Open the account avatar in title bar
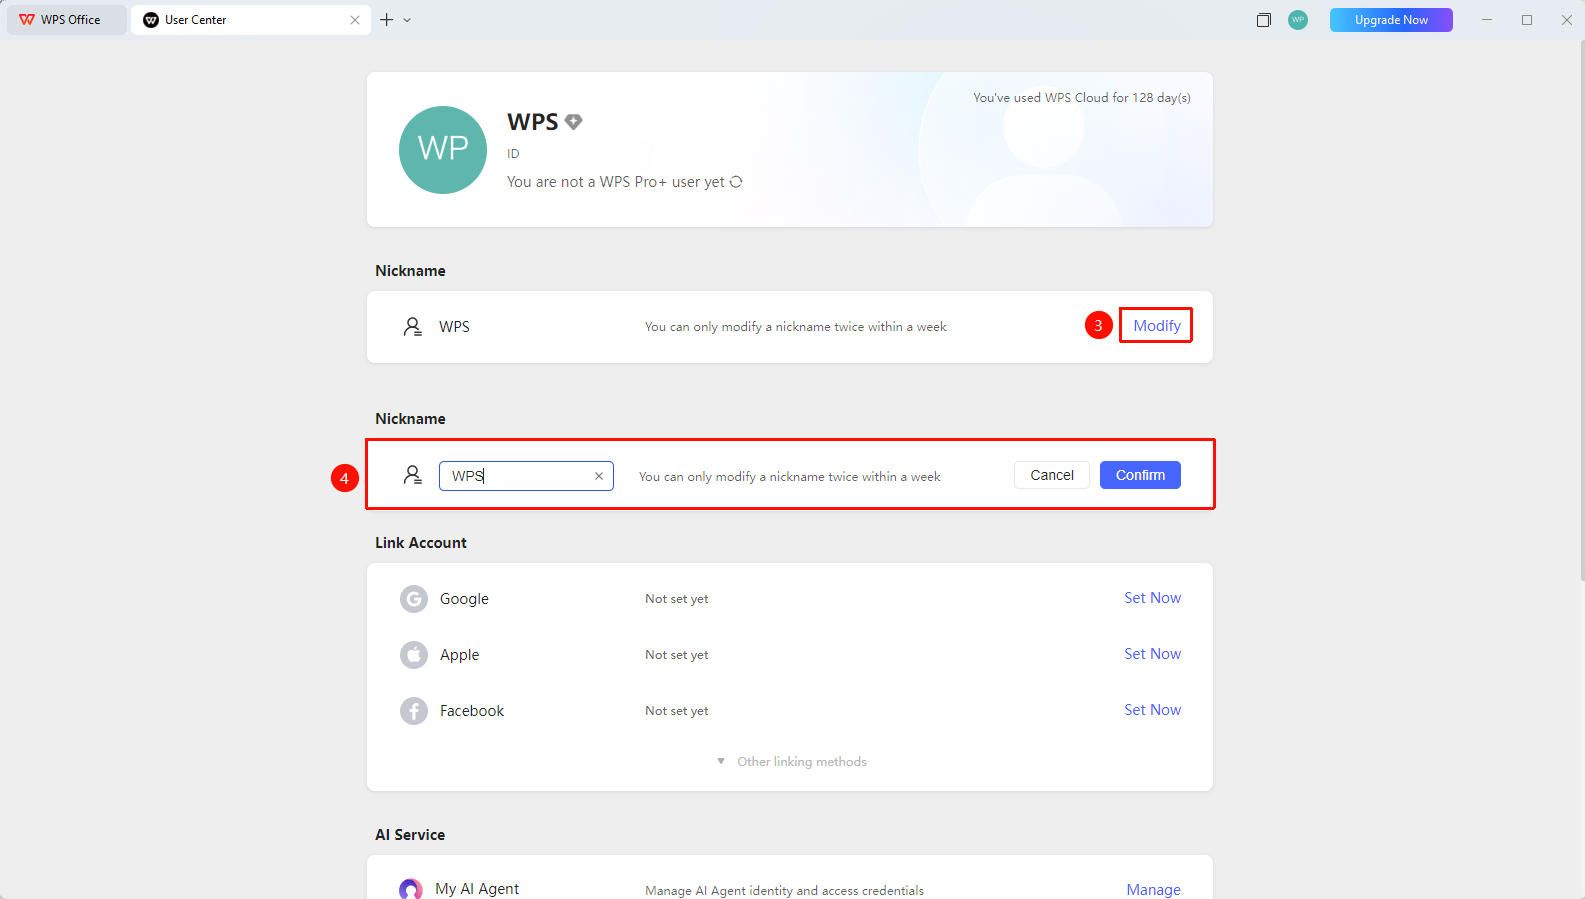The height and width of the screenshot is (899, 1585). (1298, 20)
